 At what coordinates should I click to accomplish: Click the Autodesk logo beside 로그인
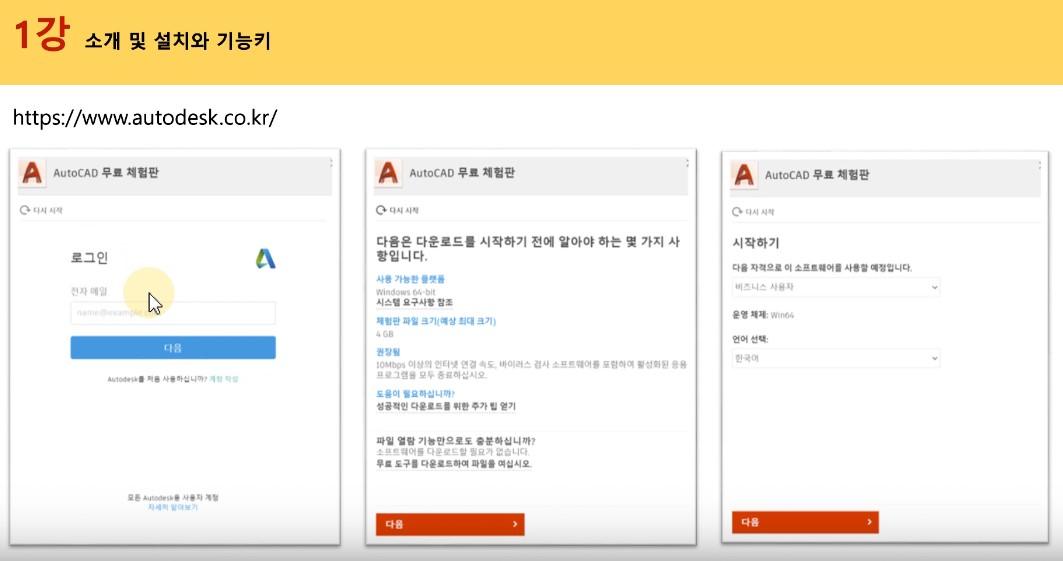265,258
